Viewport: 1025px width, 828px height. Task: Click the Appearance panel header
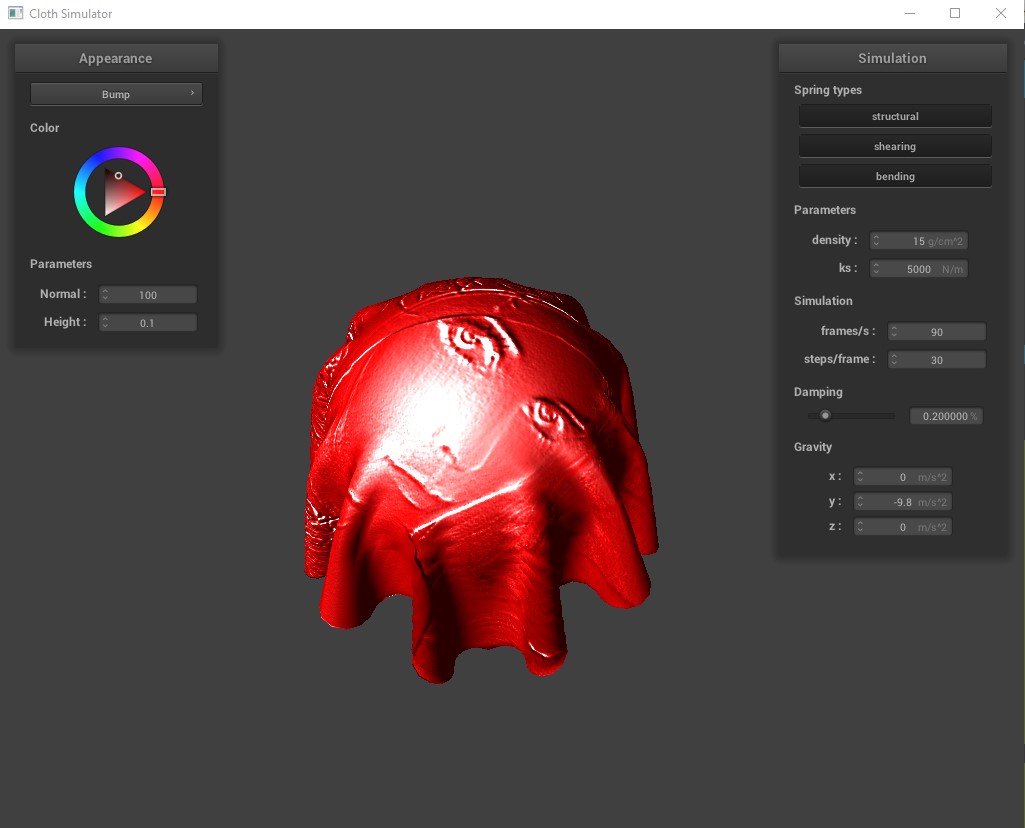[116, 58]
